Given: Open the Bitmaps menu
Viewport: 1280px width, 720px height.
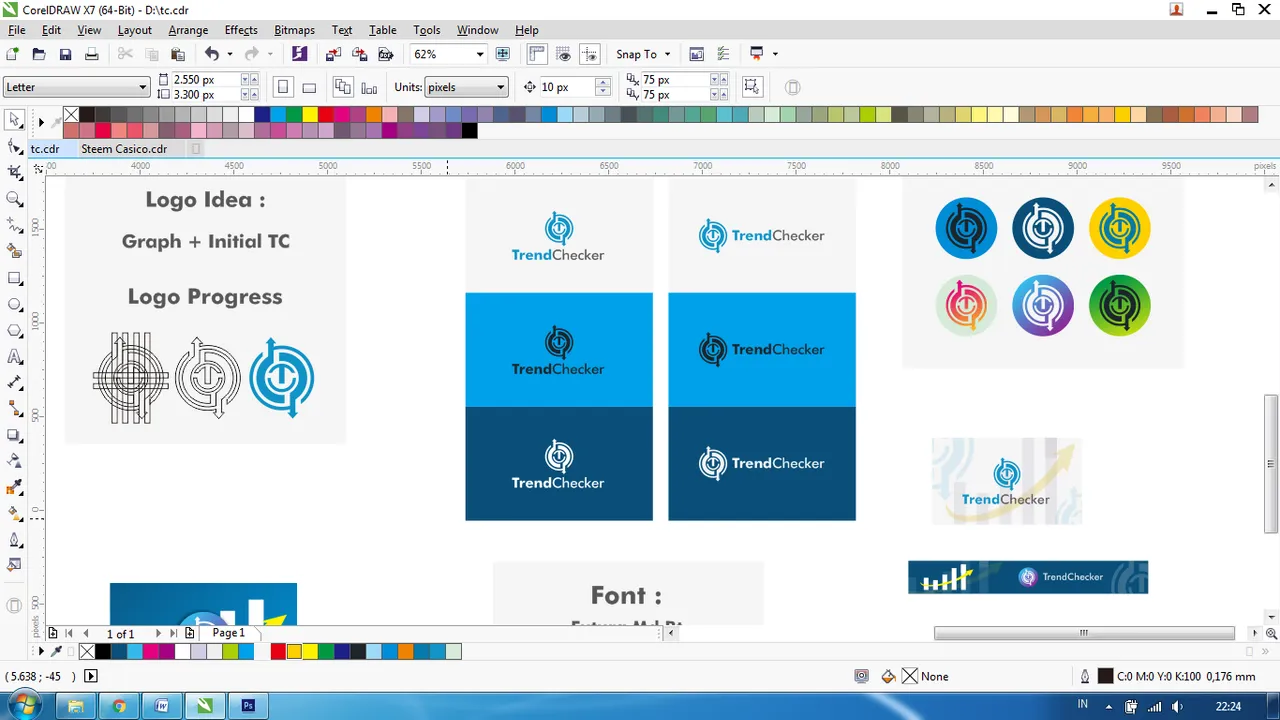Looking at the screenshot, I should (x=295, y=30).
